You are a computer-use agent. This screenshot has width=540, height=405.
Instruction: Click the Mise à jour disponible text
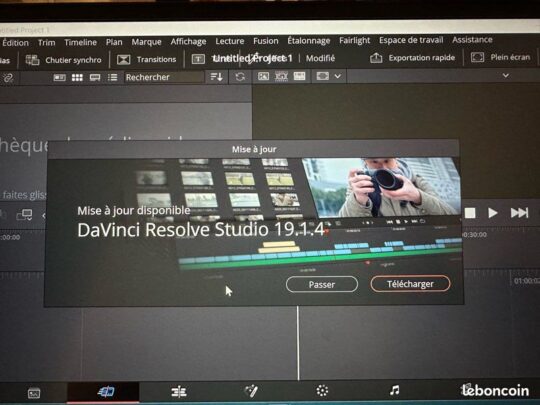click(x=134, y=210)
